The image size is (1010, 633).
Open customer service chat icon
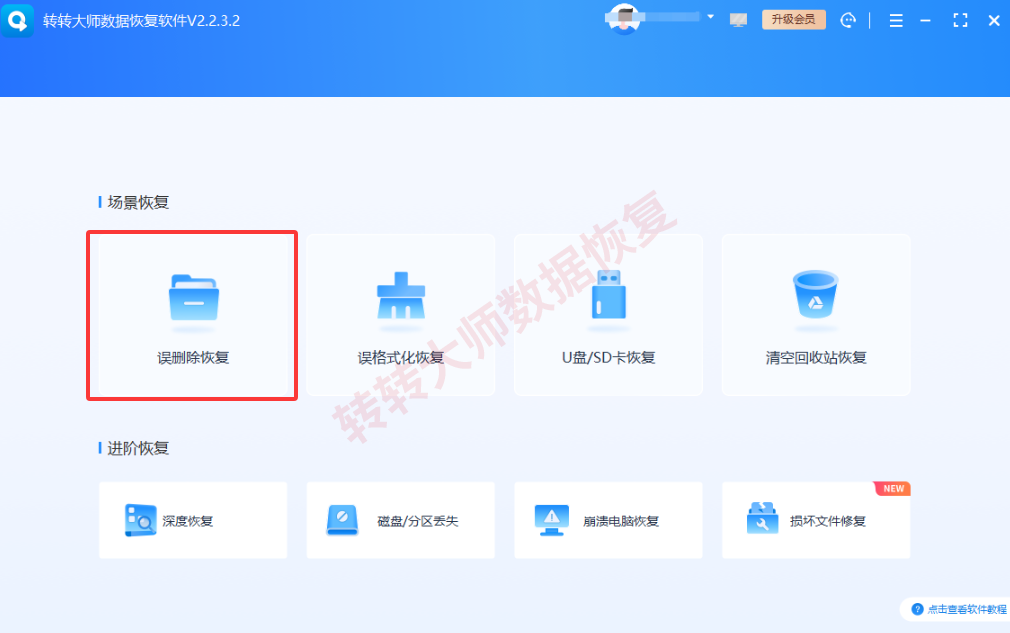(x=848, y=21)
